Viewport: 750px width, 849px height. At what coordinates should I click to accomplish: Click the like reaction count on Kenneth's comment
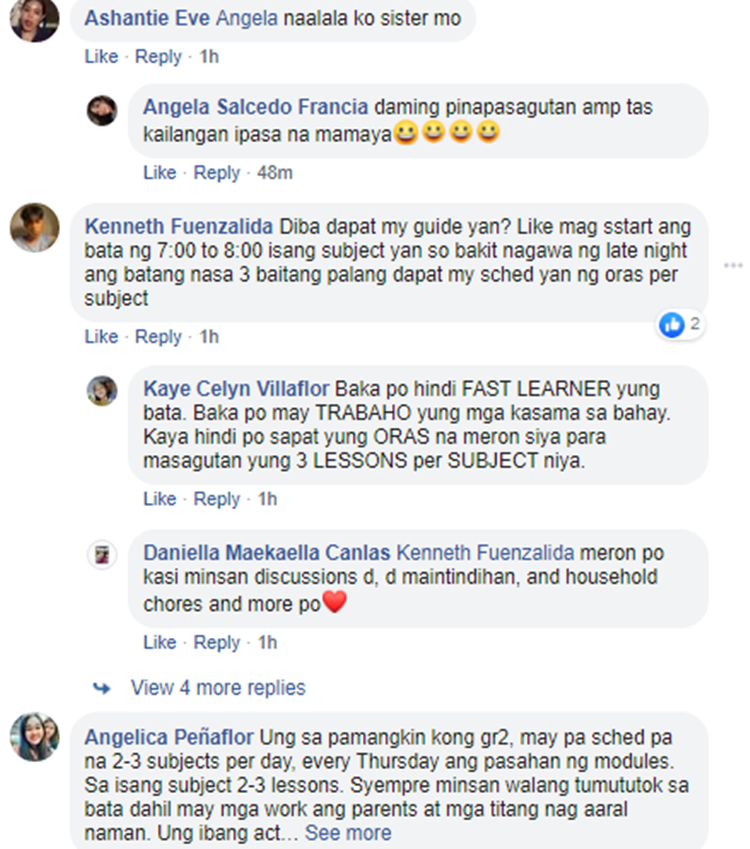(x=681, y=324)
